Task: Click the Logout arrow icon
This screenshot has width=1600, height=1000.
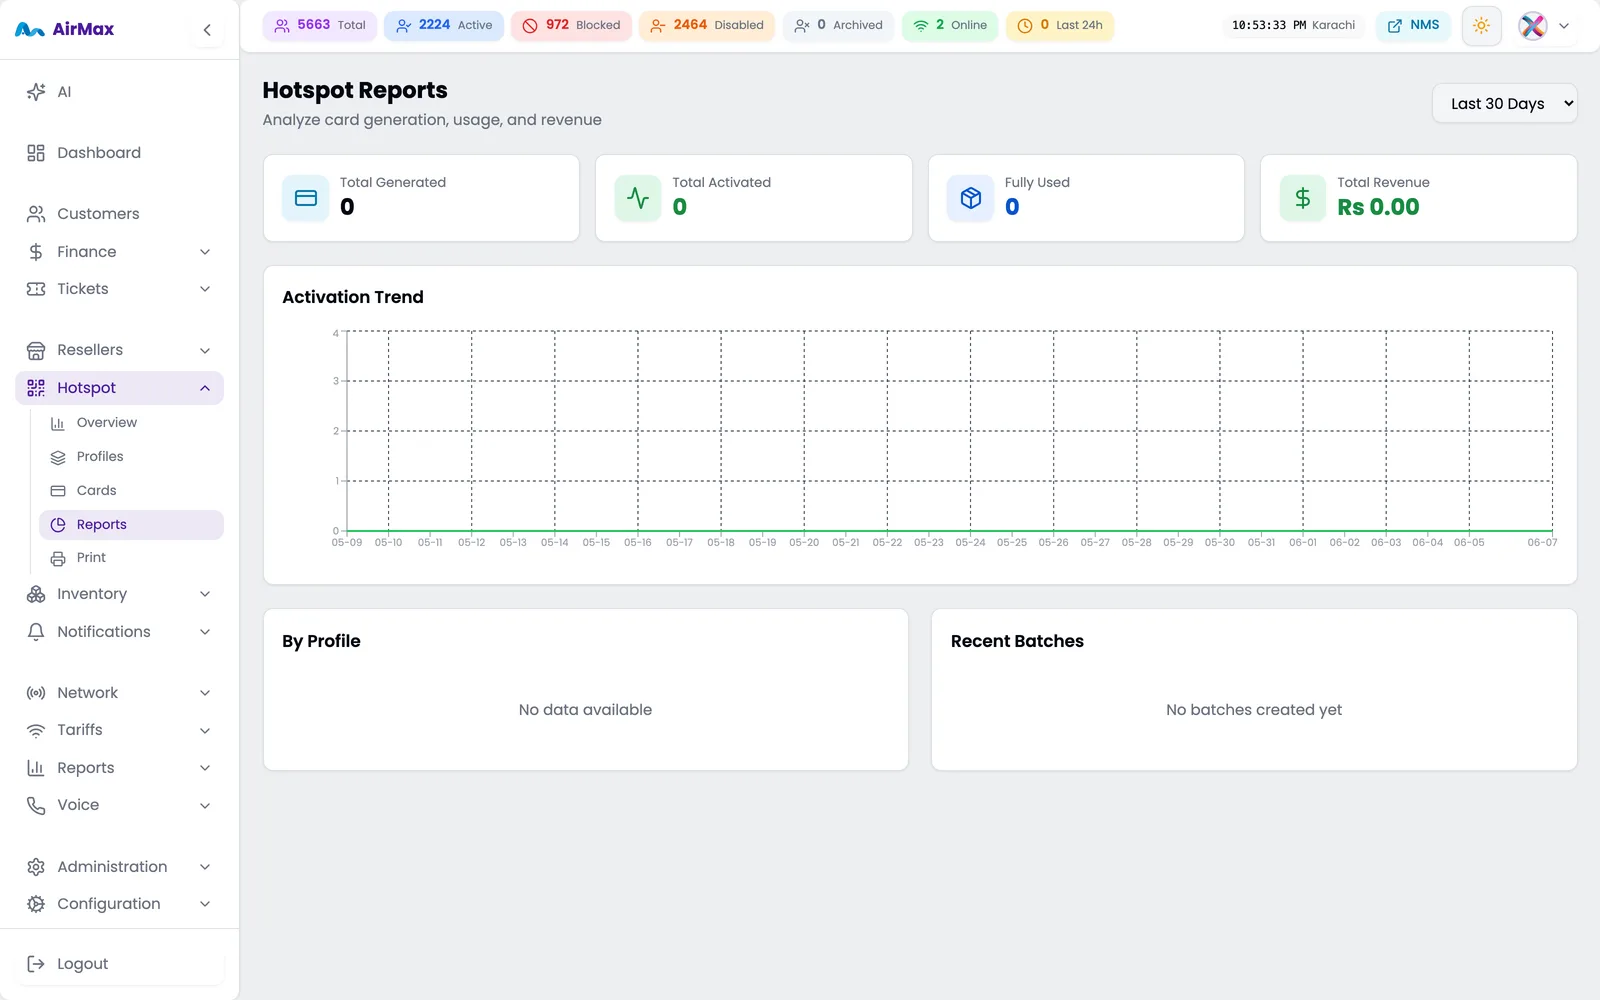Action: 36,964
